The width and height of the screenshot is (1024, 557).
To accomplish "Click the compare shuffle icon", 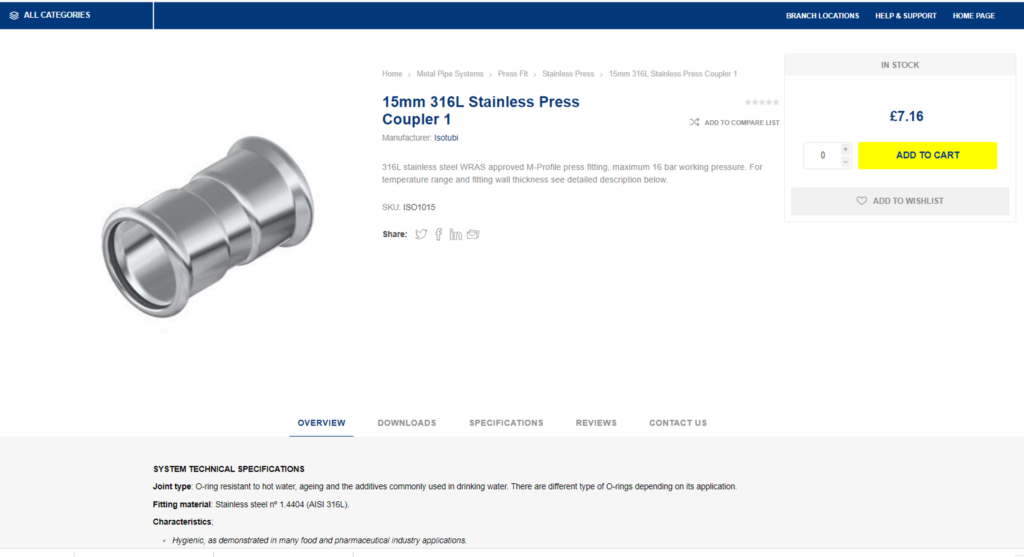I will (x=694, y=122).
